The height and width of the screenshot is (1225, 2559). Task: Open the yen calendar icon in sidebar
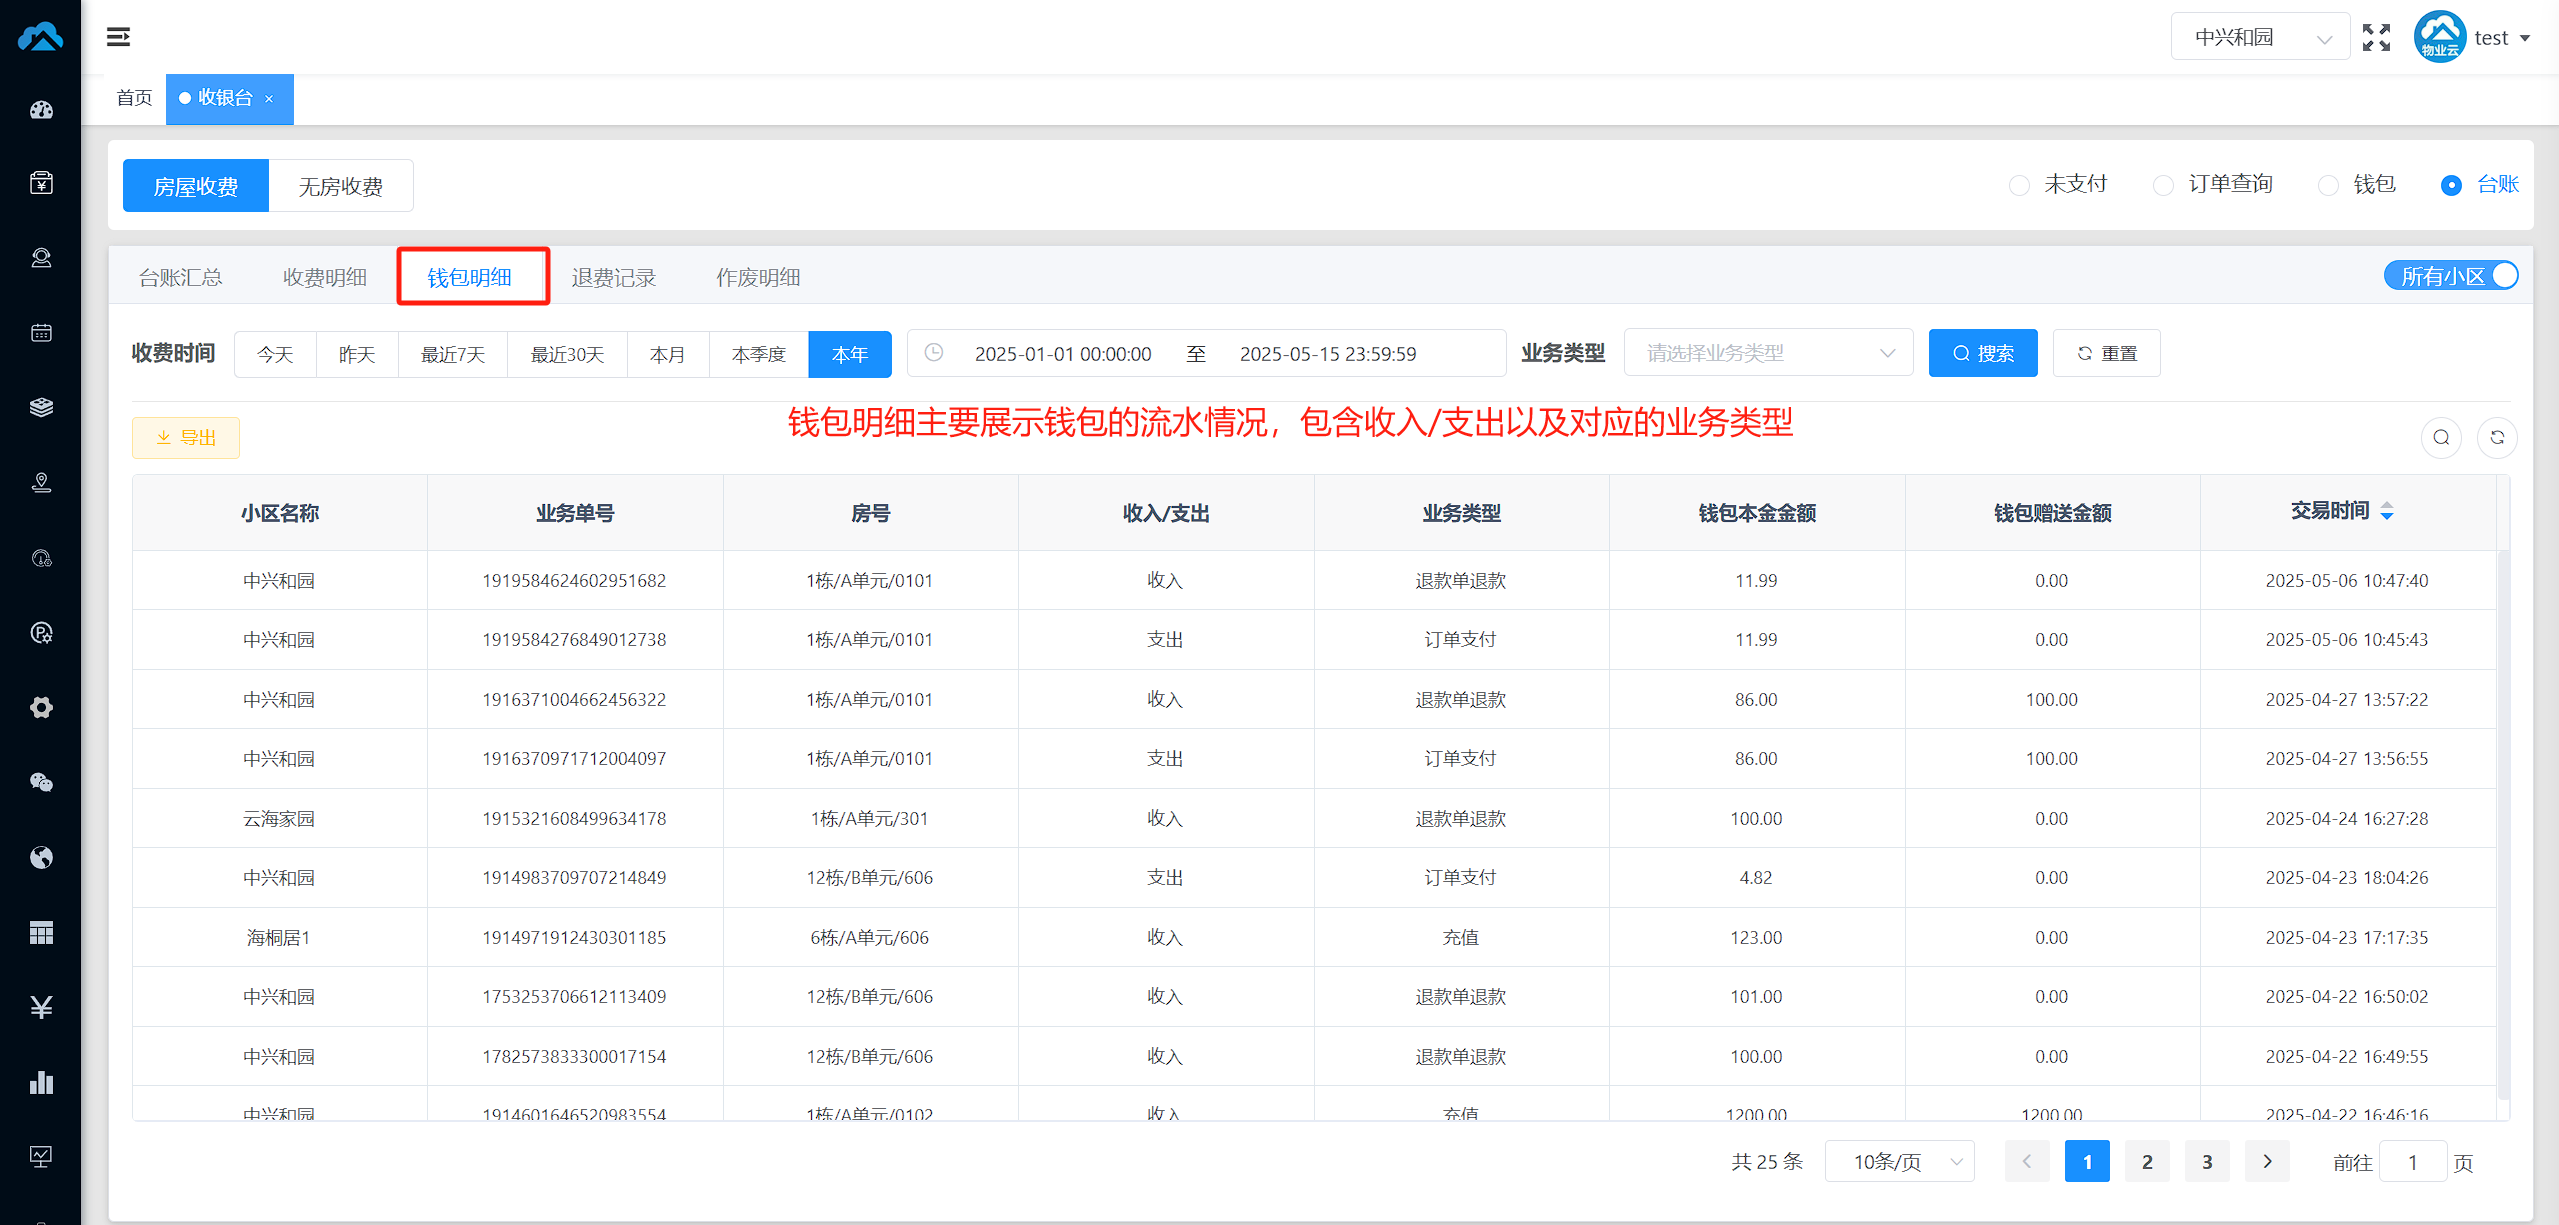click(x=41, y=183)
